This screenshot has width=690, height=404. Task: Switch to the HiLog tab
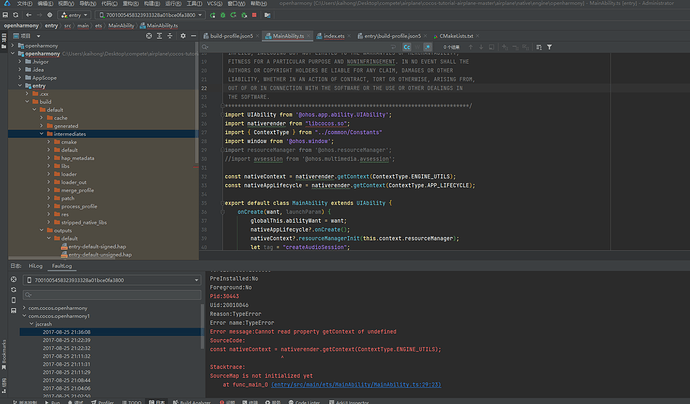click(x=35, y=268)
